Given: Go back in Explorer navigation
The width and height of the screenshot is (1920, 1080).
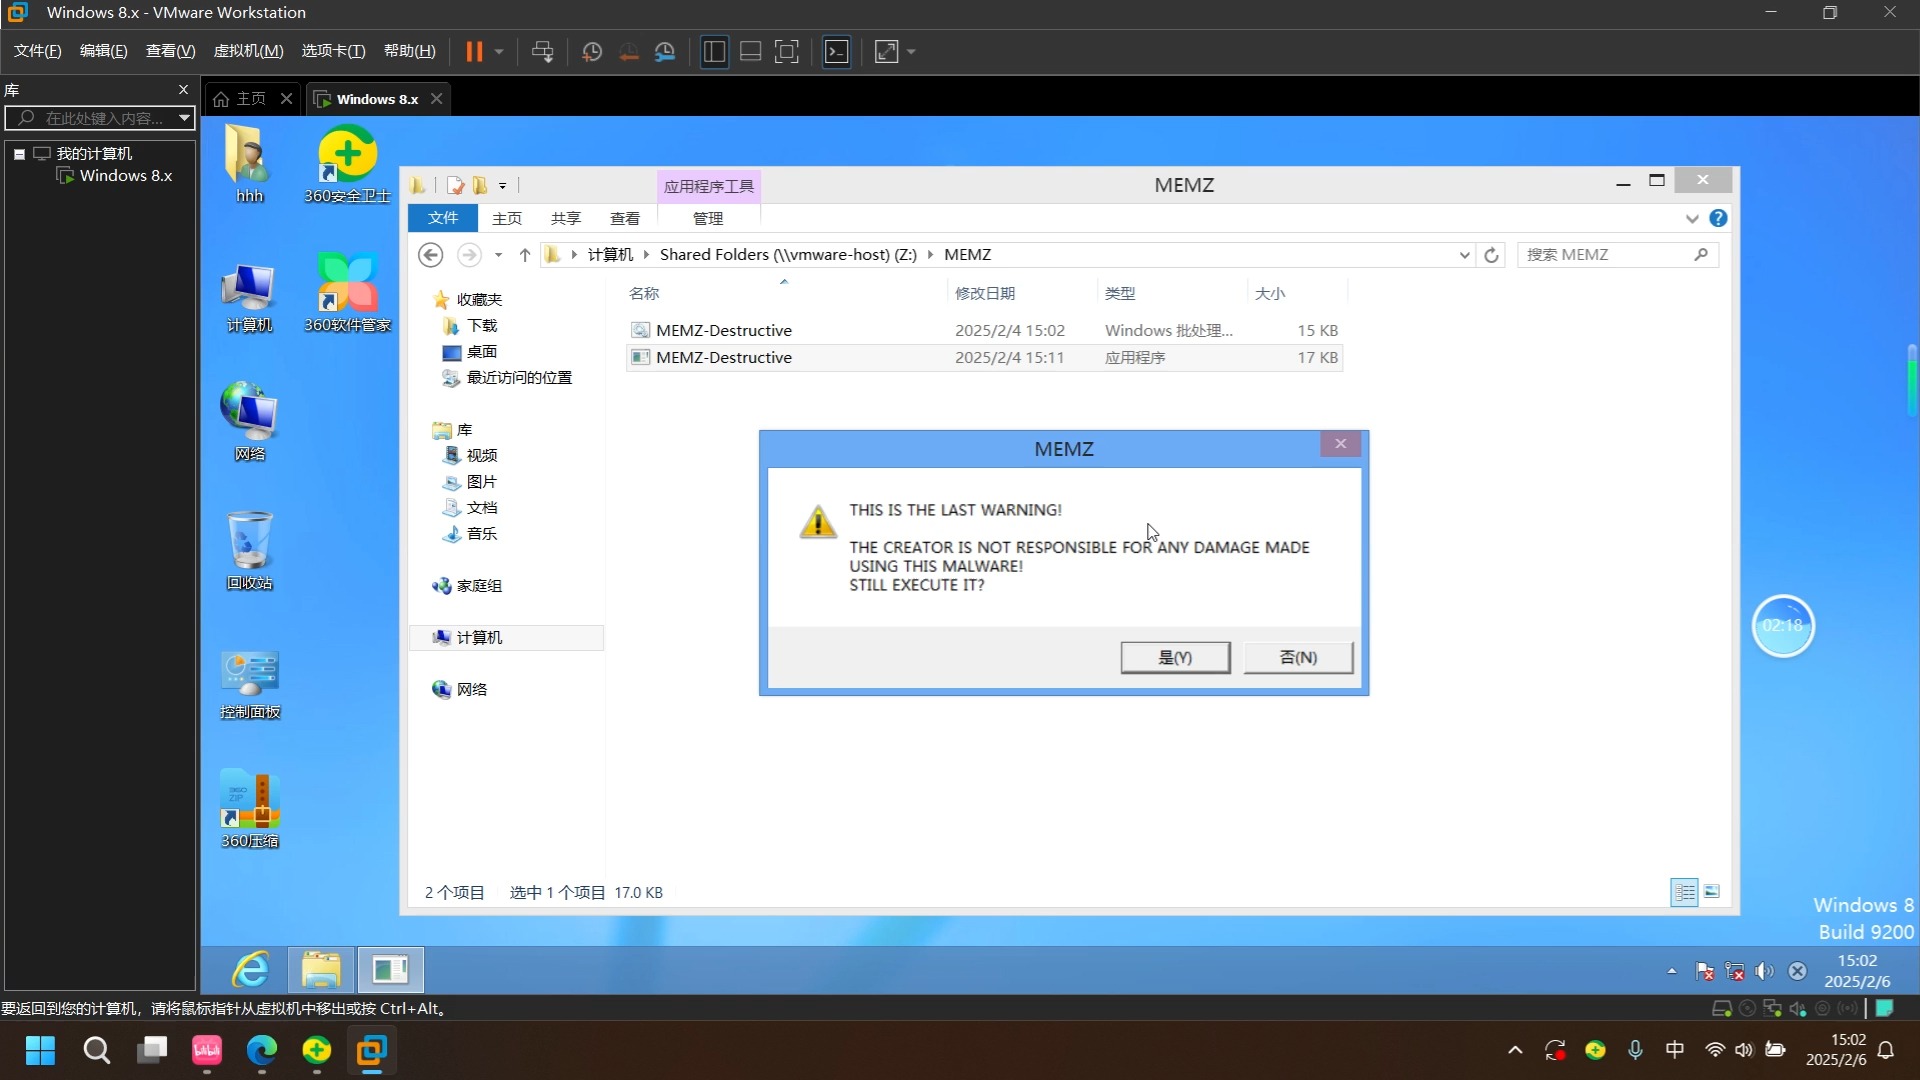Looking at the screenshot, I should pos(430,255).
